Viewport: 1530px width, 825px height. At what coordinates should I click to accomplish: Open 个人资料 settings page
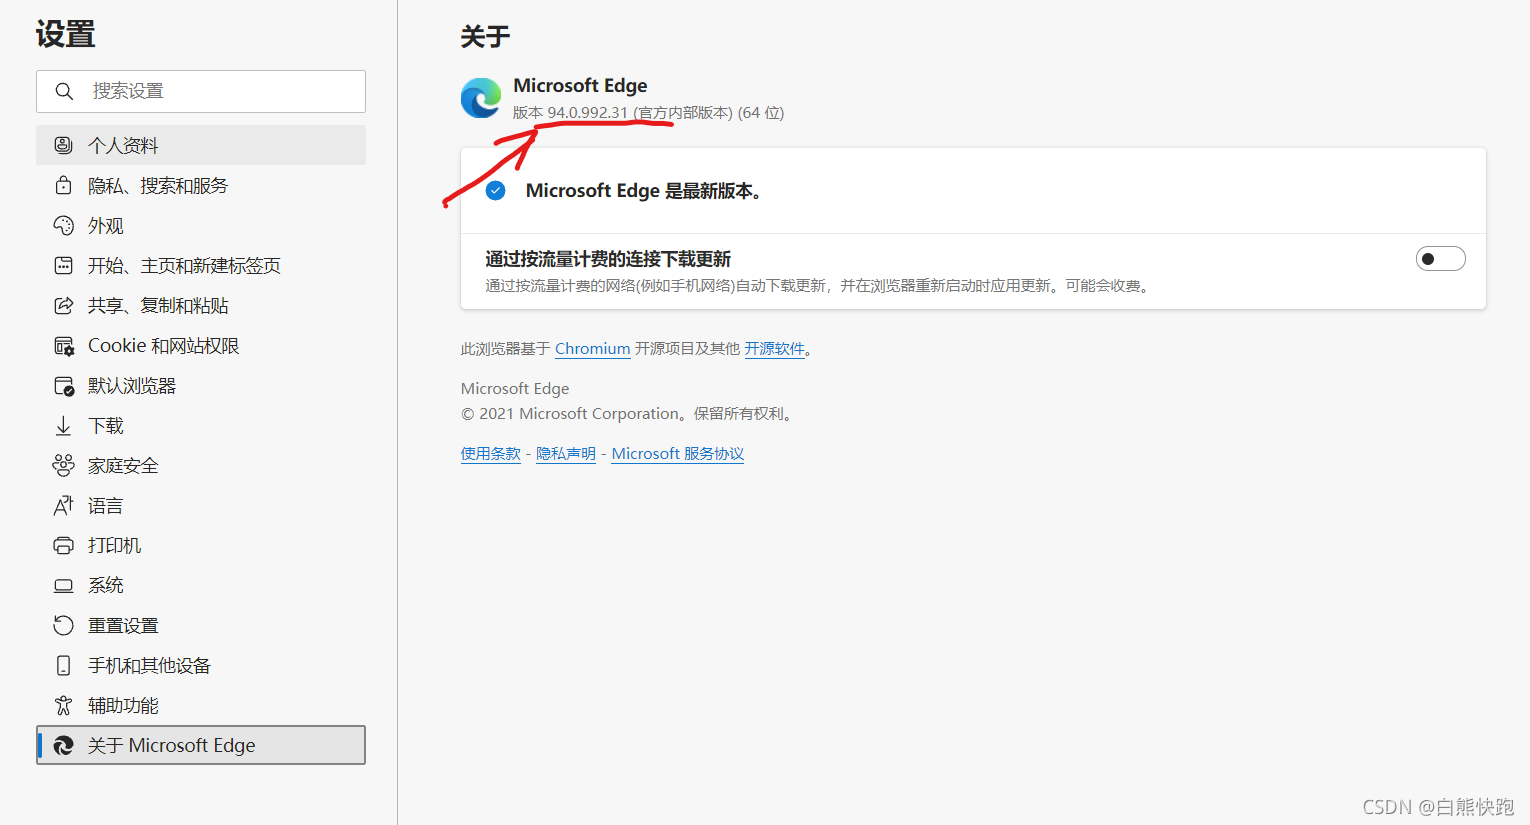point(201,145)
